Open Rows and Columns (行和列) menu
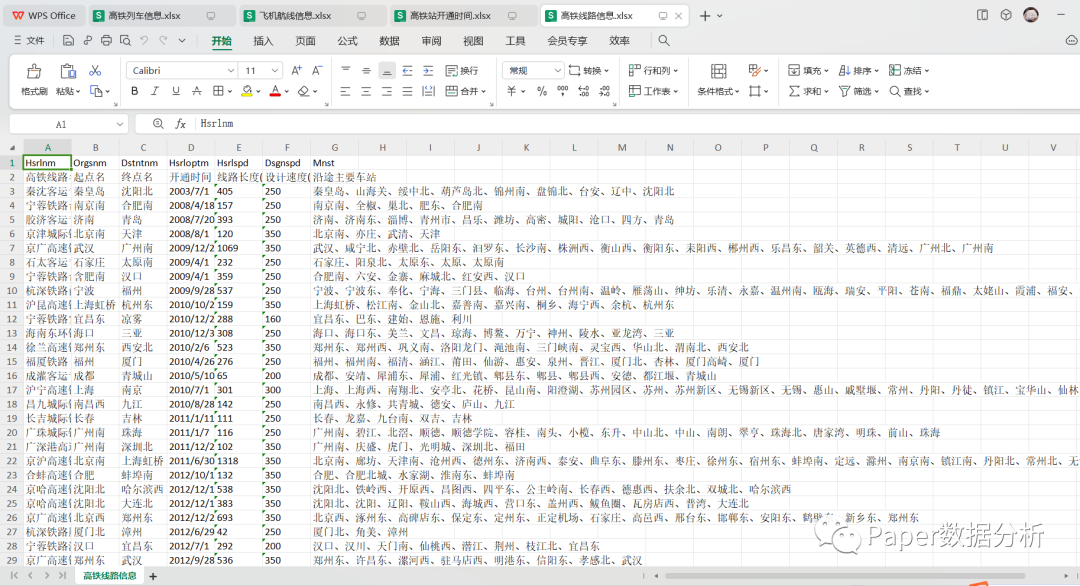 pyautogui.click(x=654, y=70)
